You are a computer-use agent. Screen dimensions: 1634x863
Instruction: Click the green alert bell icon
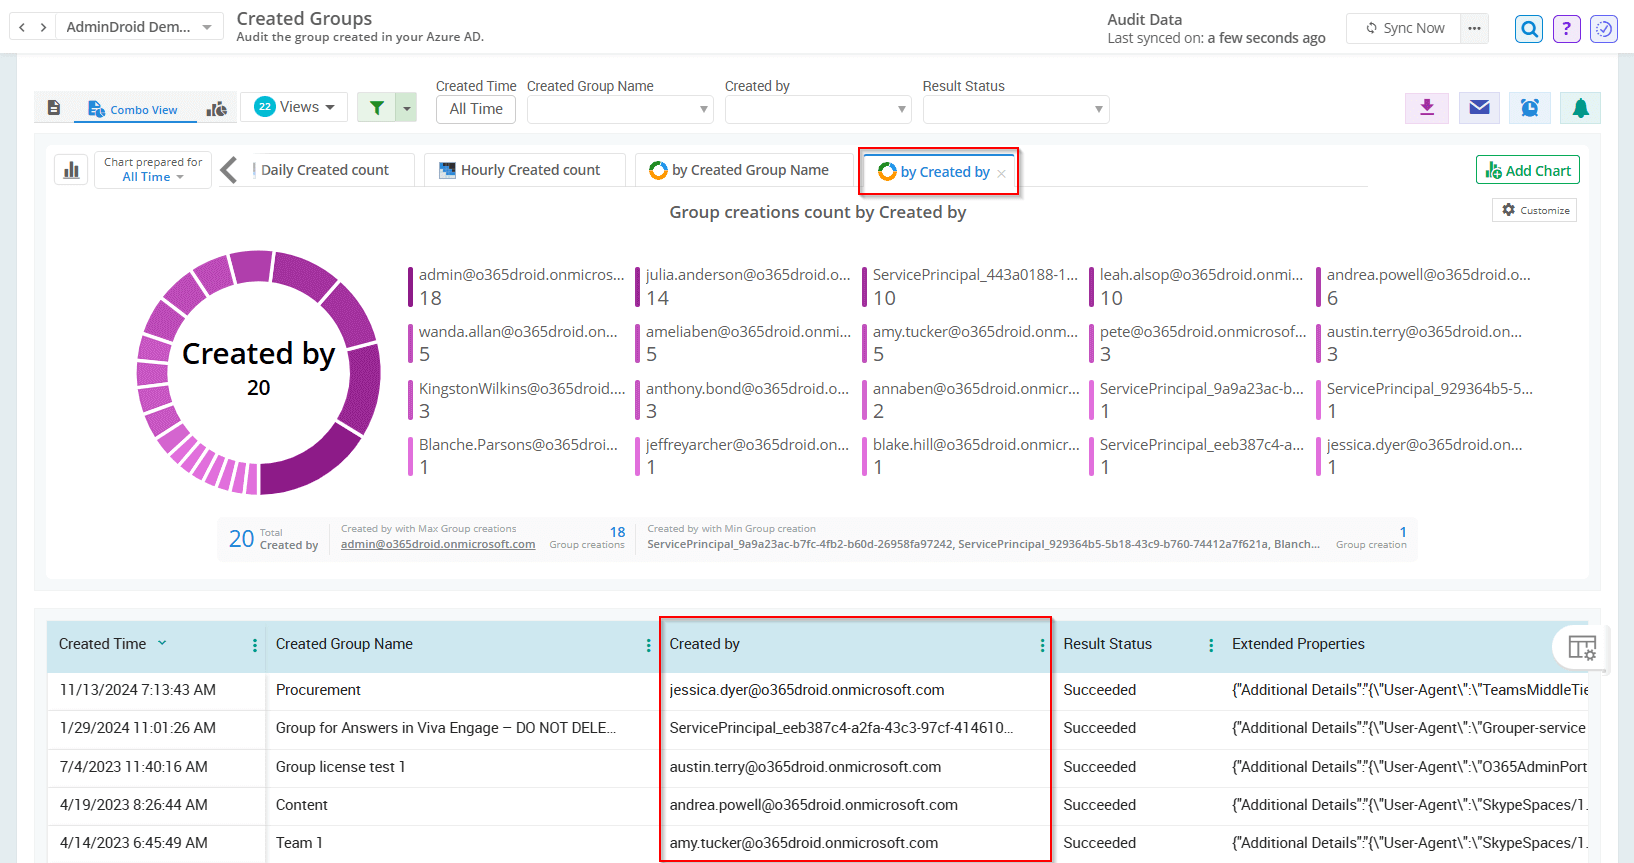(x=1580, y=108)
